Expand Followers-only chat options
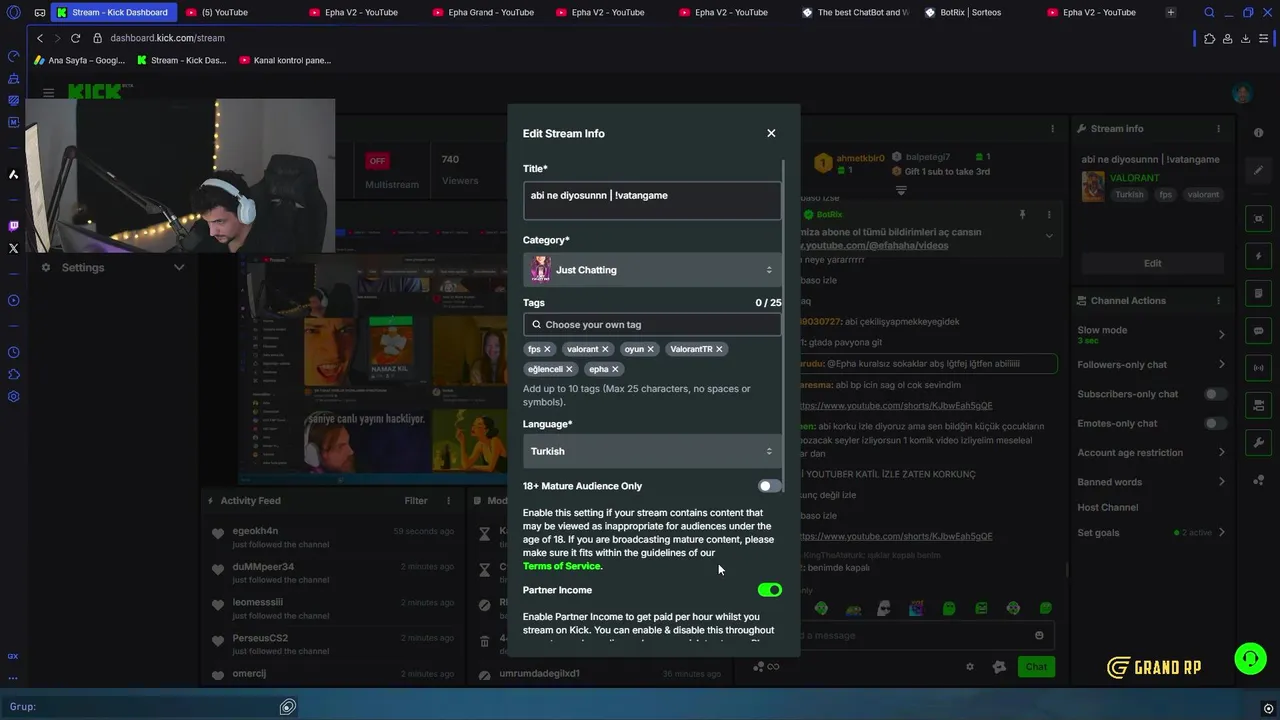Image resolution: width=1280 pixels, height=720 pixels. tap(1221, 365)
